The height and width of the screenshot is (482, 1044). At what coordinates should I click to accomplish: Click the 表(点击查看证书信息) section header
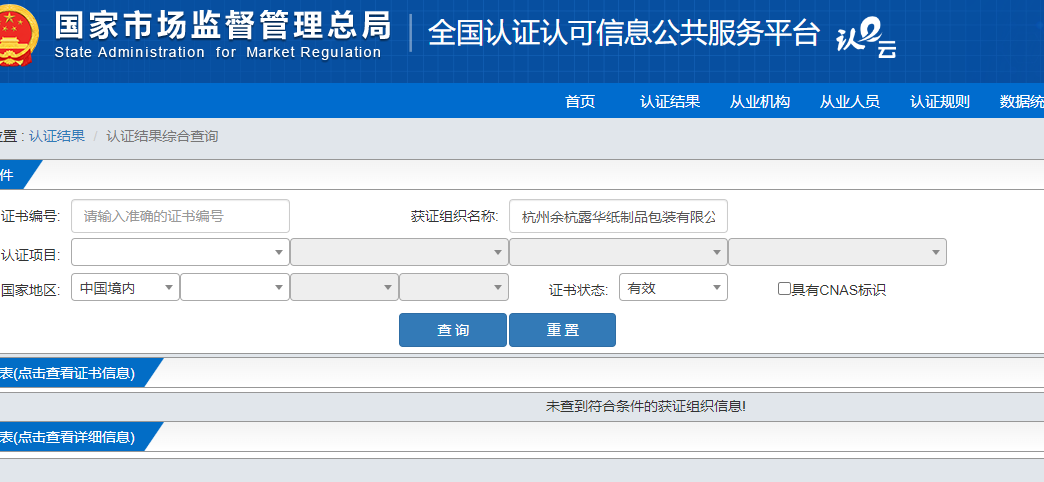[x=67, y=373]
